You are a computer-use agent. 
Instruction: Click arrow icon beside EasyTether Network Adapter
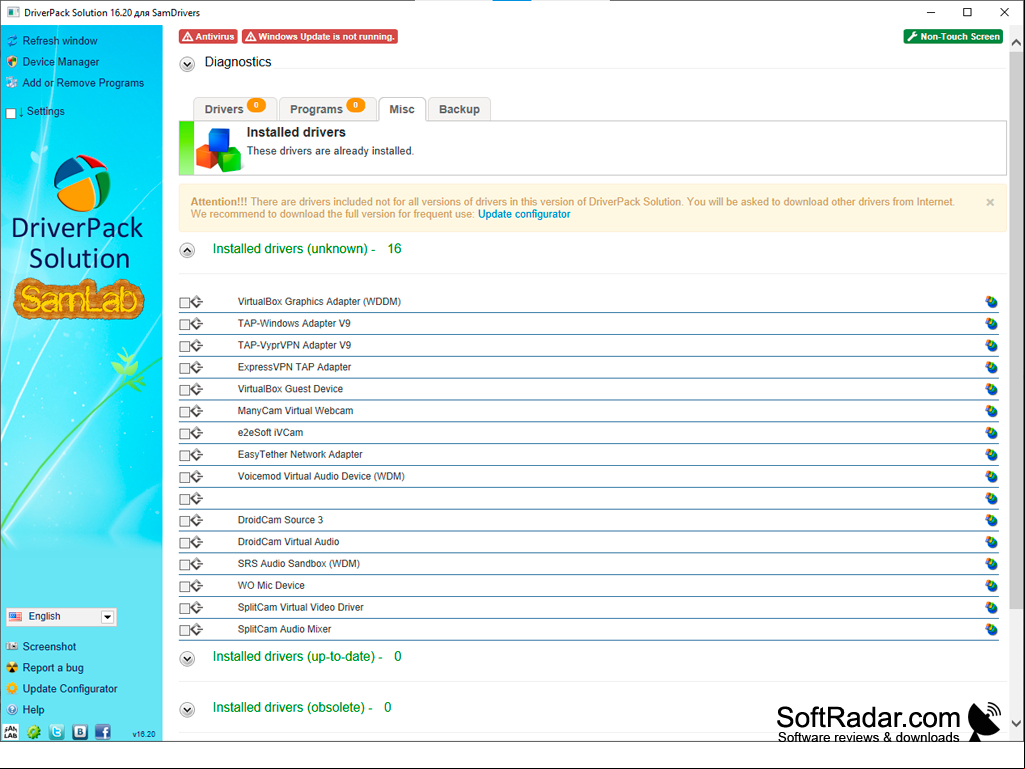(x=197, y=454)
